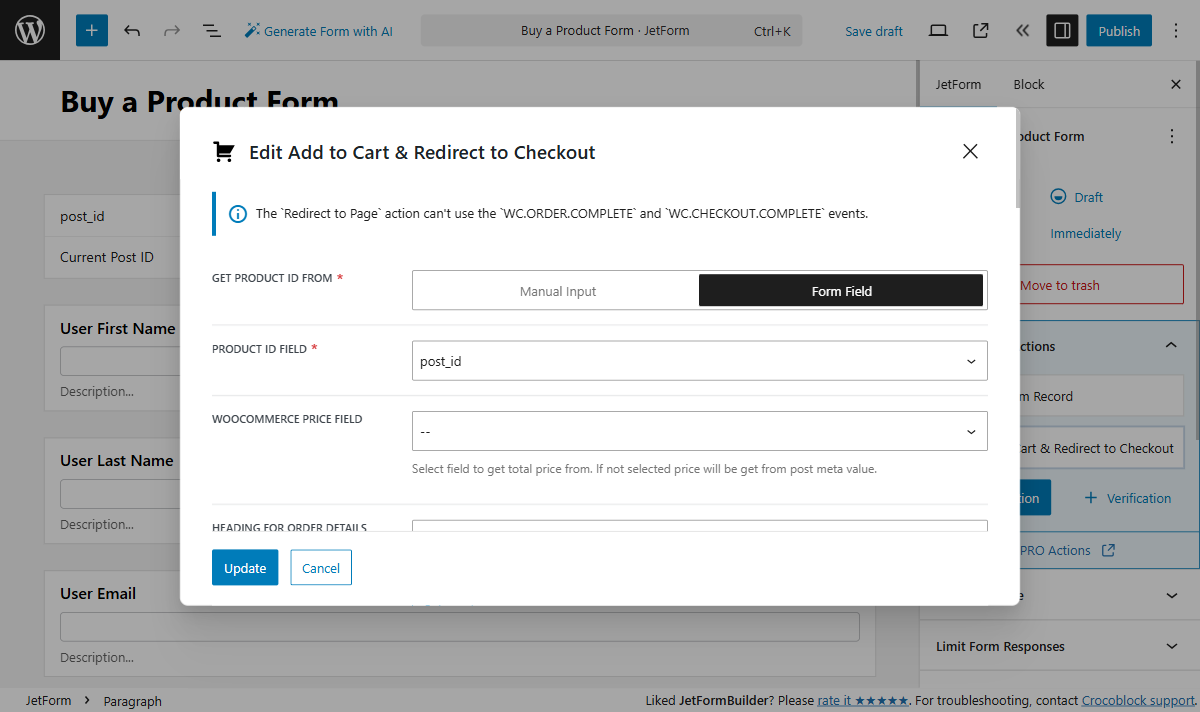
Task: Click the cart icon in dialog header
Action: tap(224, 152)
